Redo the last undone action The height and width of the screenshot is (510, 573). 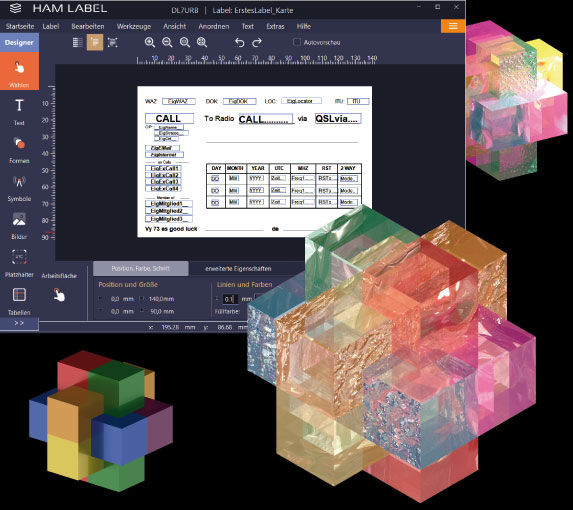[x=257, y=42]
